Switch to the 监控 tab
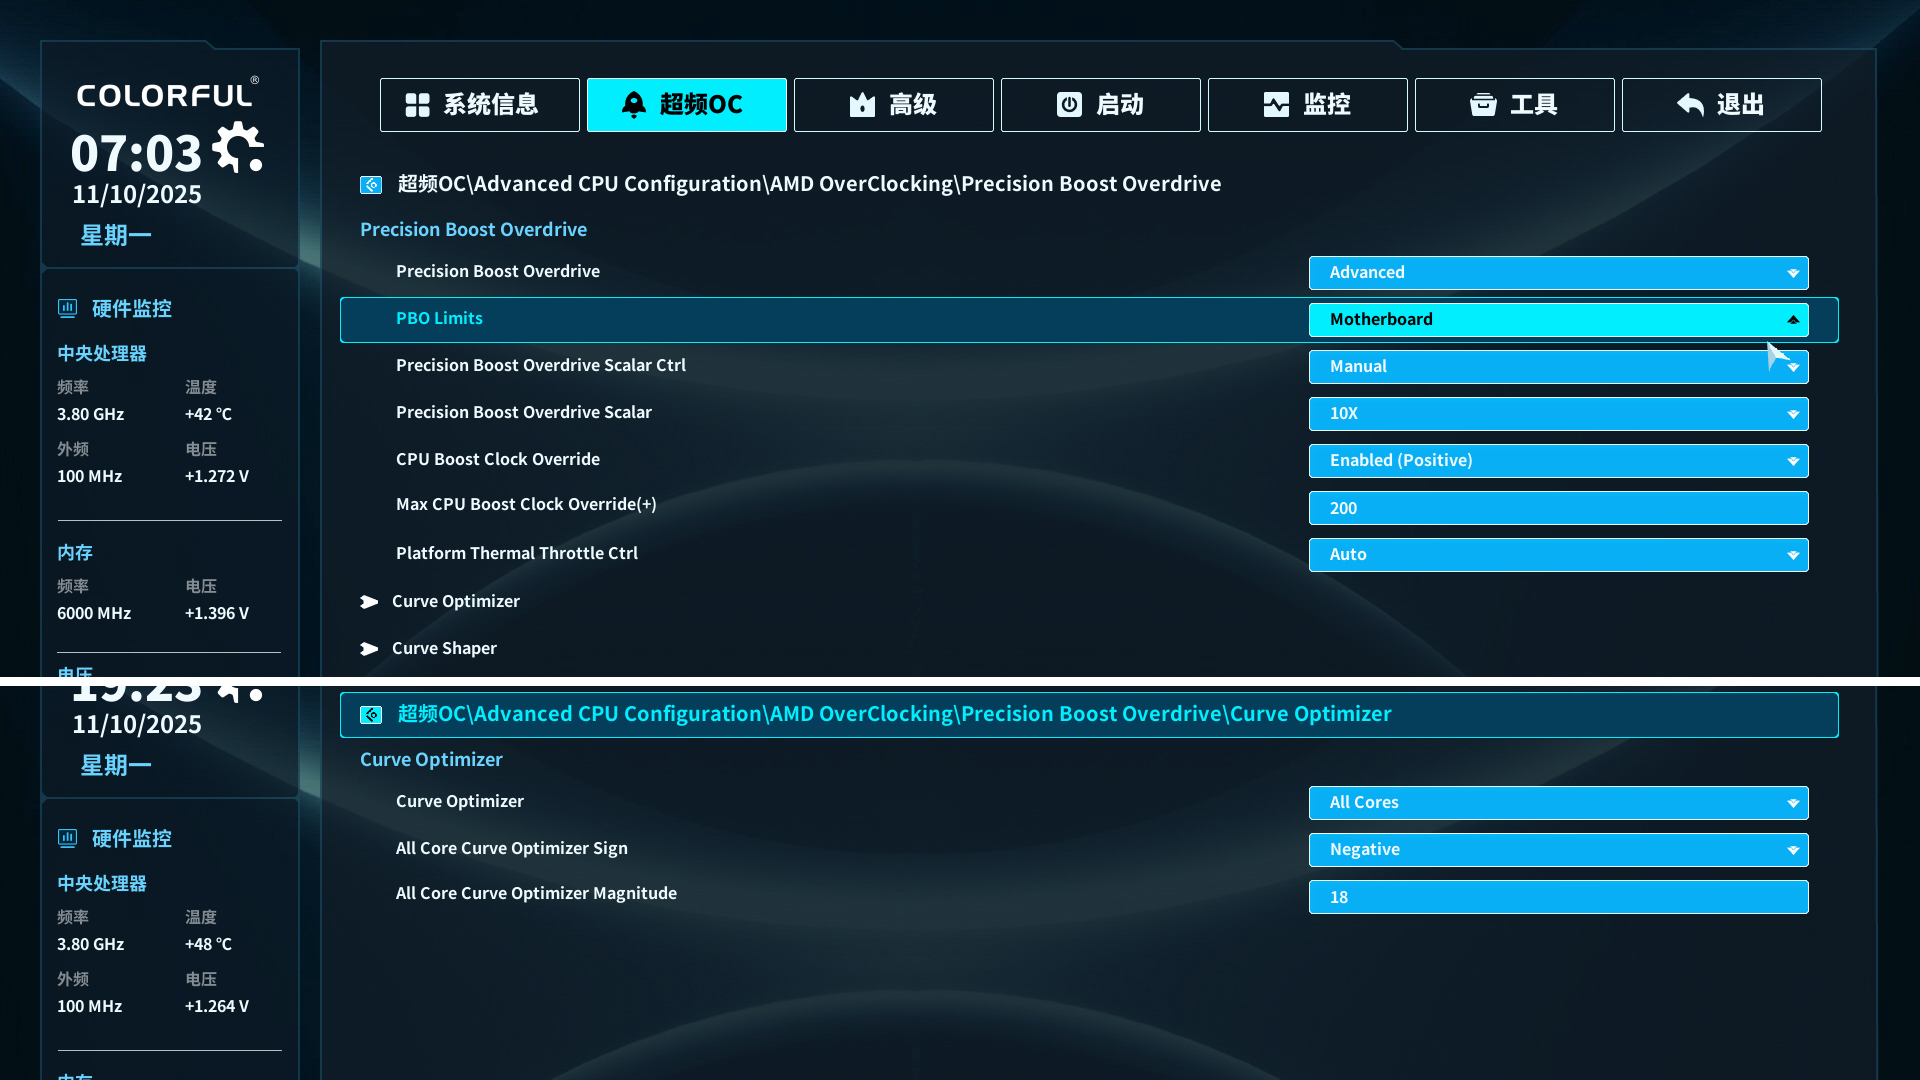 (x=1307, y=105)
